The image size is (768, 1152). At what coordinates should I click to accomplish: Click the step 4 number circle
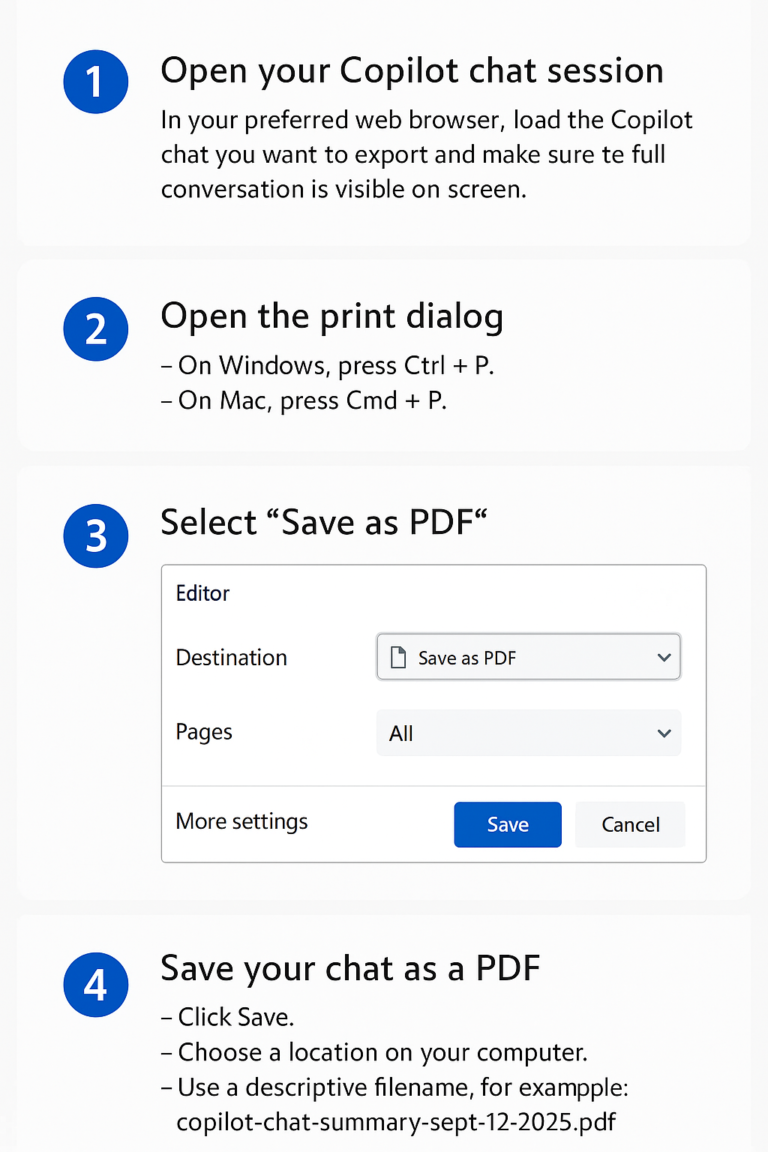[x=95, y=985]
